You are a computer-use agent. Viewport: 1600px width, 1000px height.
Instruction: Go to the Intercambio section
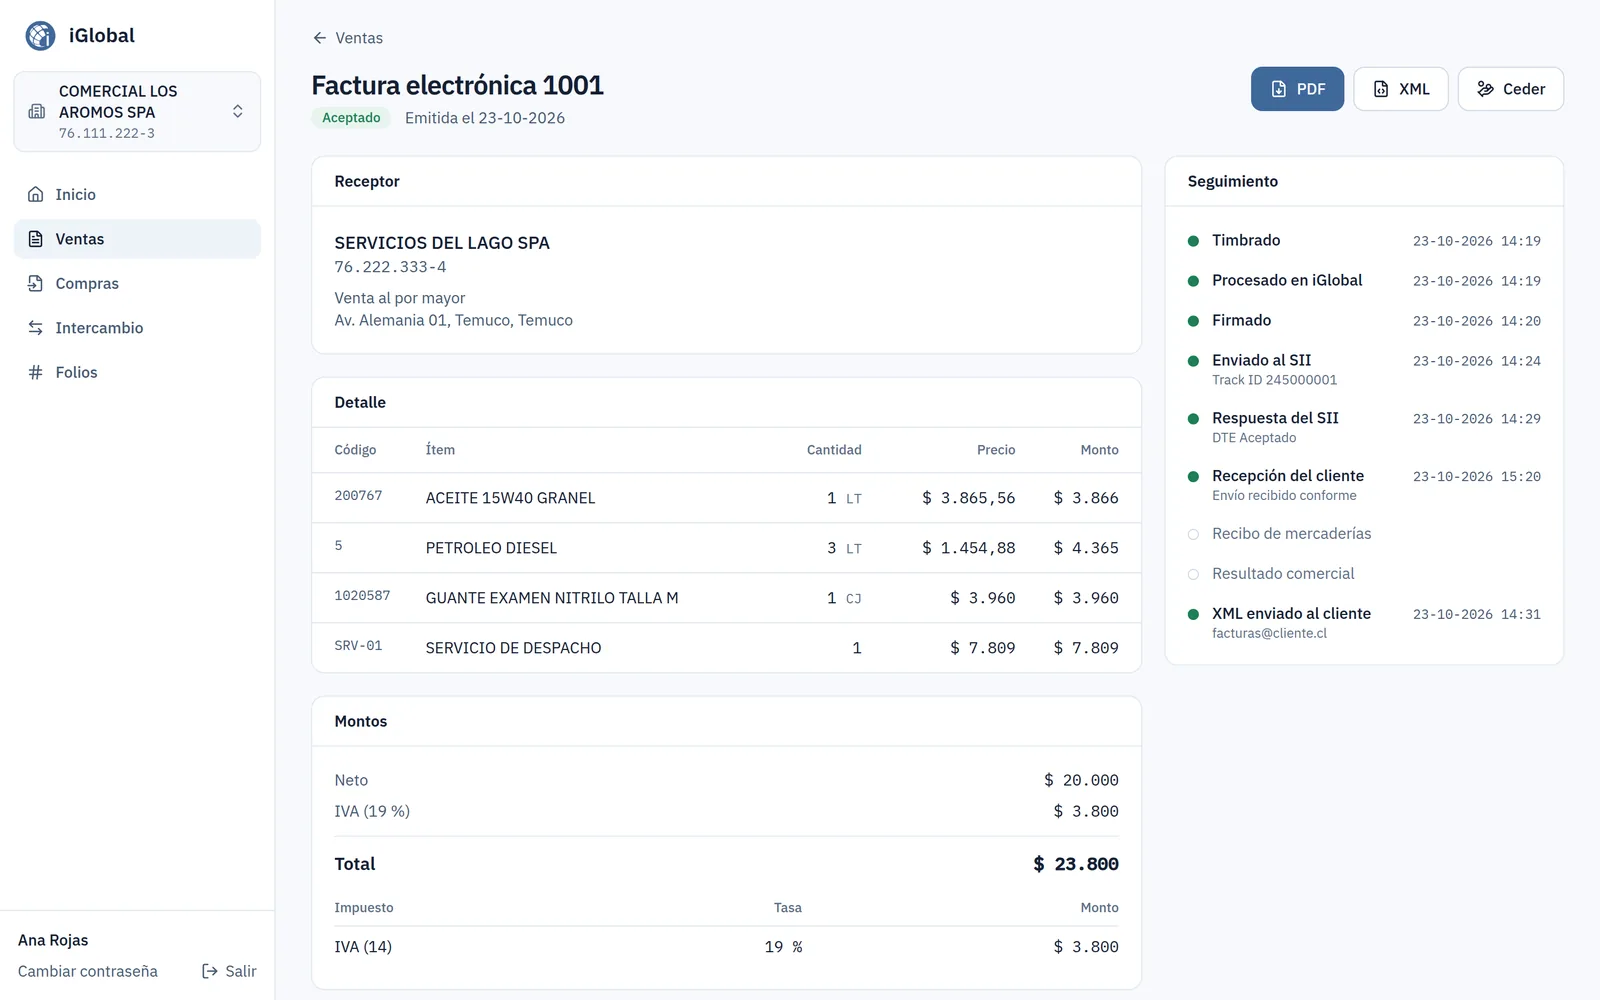137,328
